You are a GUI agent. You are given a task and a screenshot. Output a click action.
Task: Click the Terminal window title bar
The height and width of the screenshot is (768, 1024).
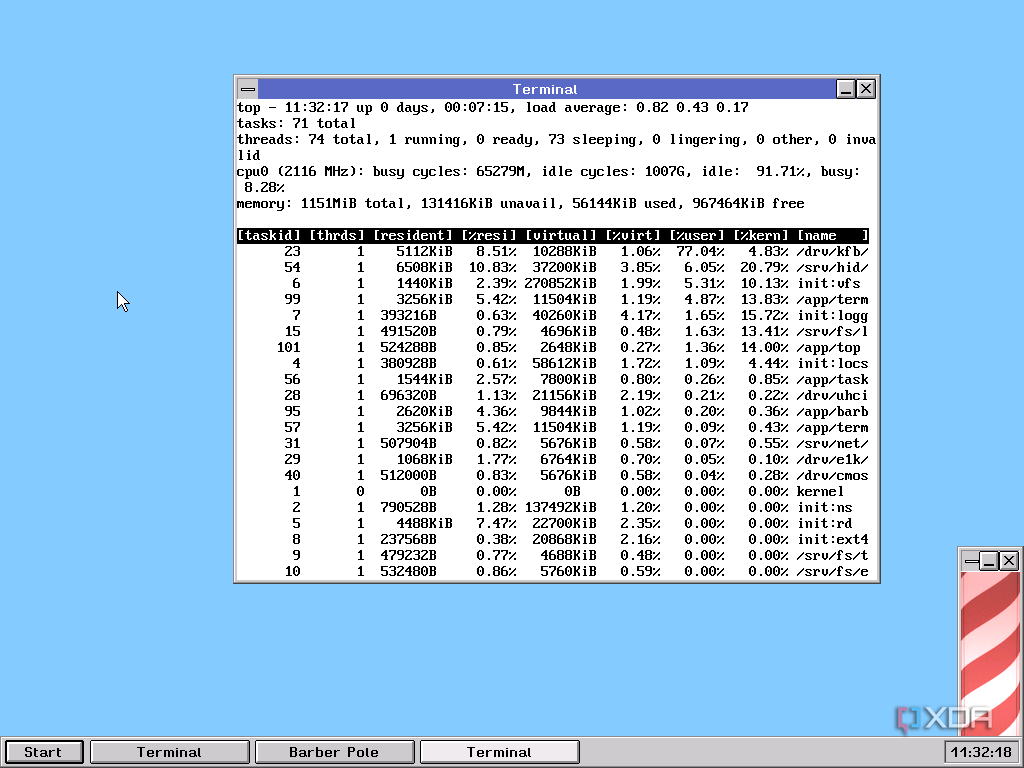545,89
